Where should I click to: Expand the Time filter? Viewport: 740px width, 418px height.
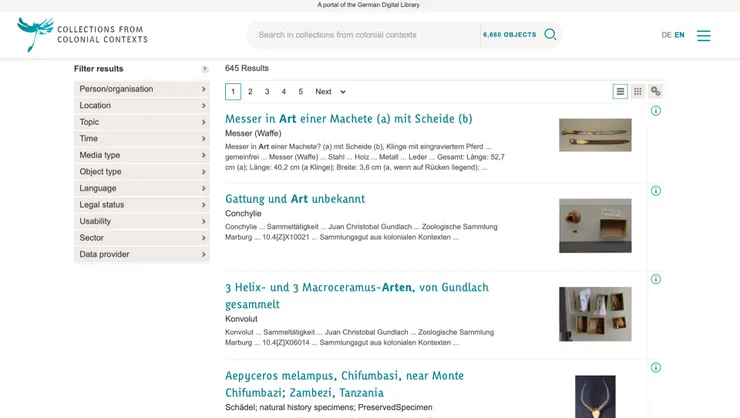click(x=142, y=139)
